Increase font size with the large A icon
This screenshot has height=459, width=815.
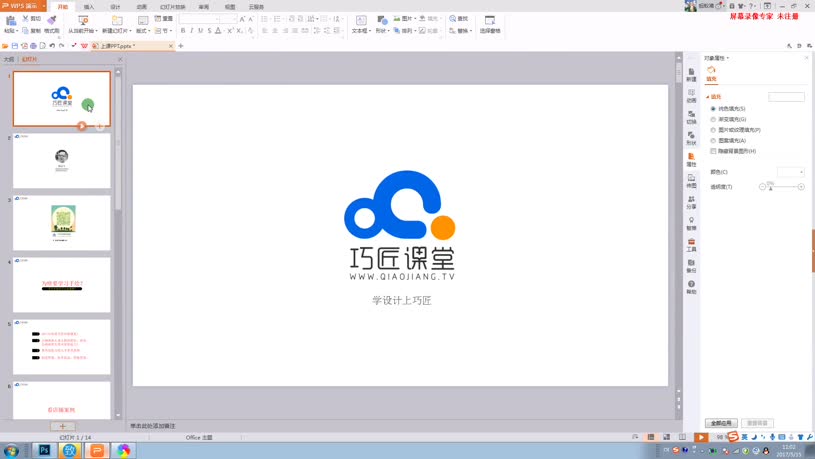click(242, 19)
